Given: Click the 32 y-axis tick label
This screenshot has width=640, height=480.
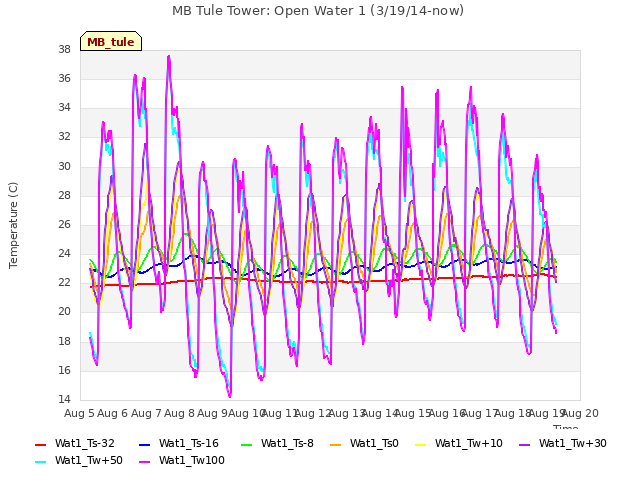Looking at the screenshot, I should click(64, 137).
